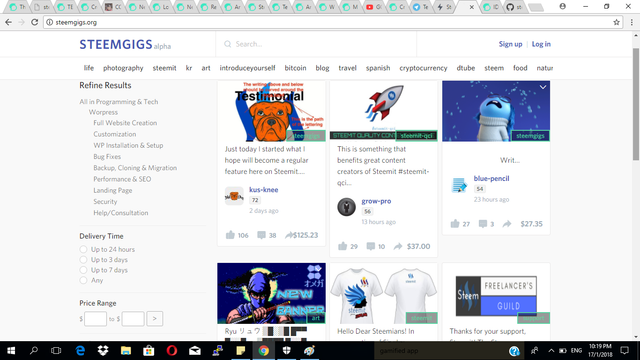Open Chrome menu with three dots
Screen dimensions: 640x360
click(631, 22)
